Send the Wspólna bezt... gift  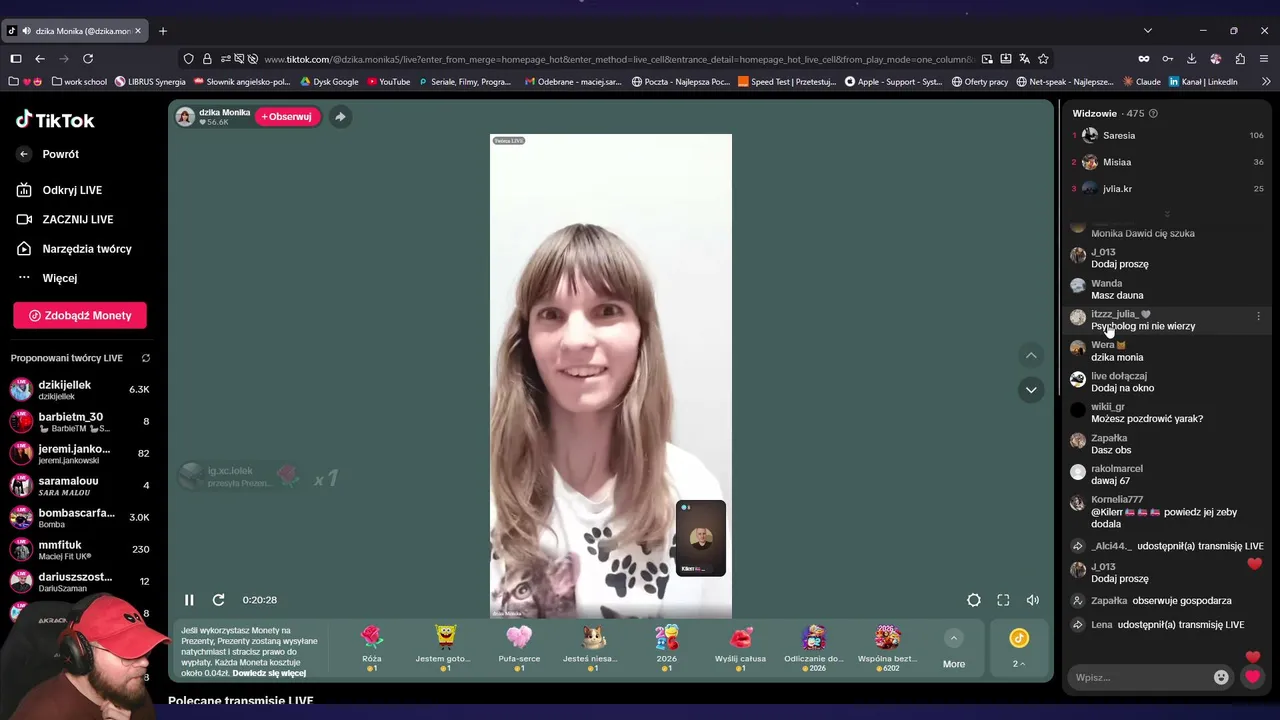pyautogui.click(x=888, y=647)
